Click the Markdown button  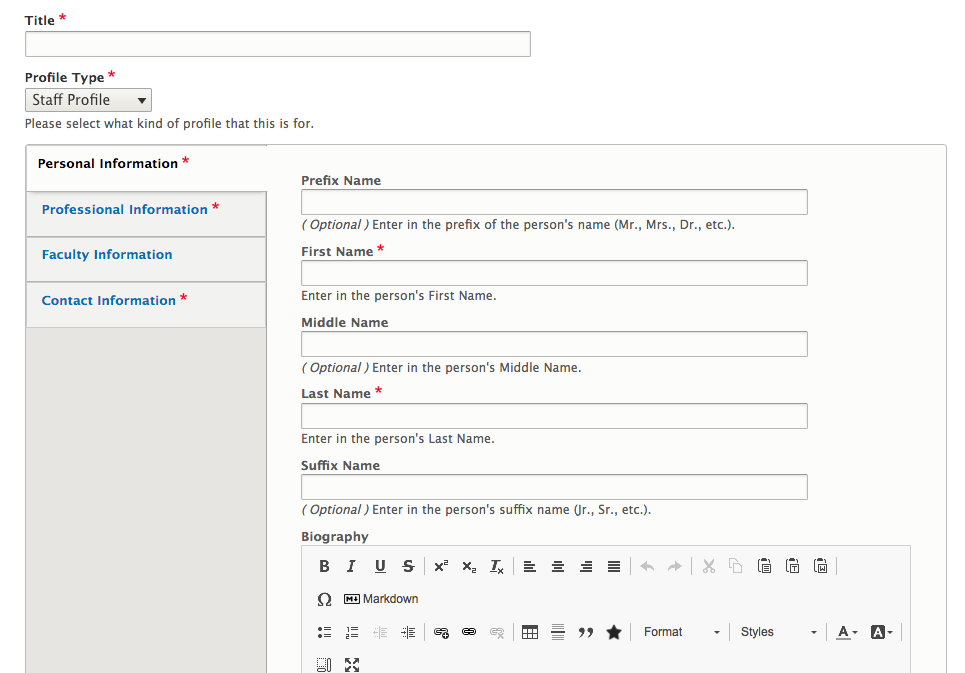point(381,599)
